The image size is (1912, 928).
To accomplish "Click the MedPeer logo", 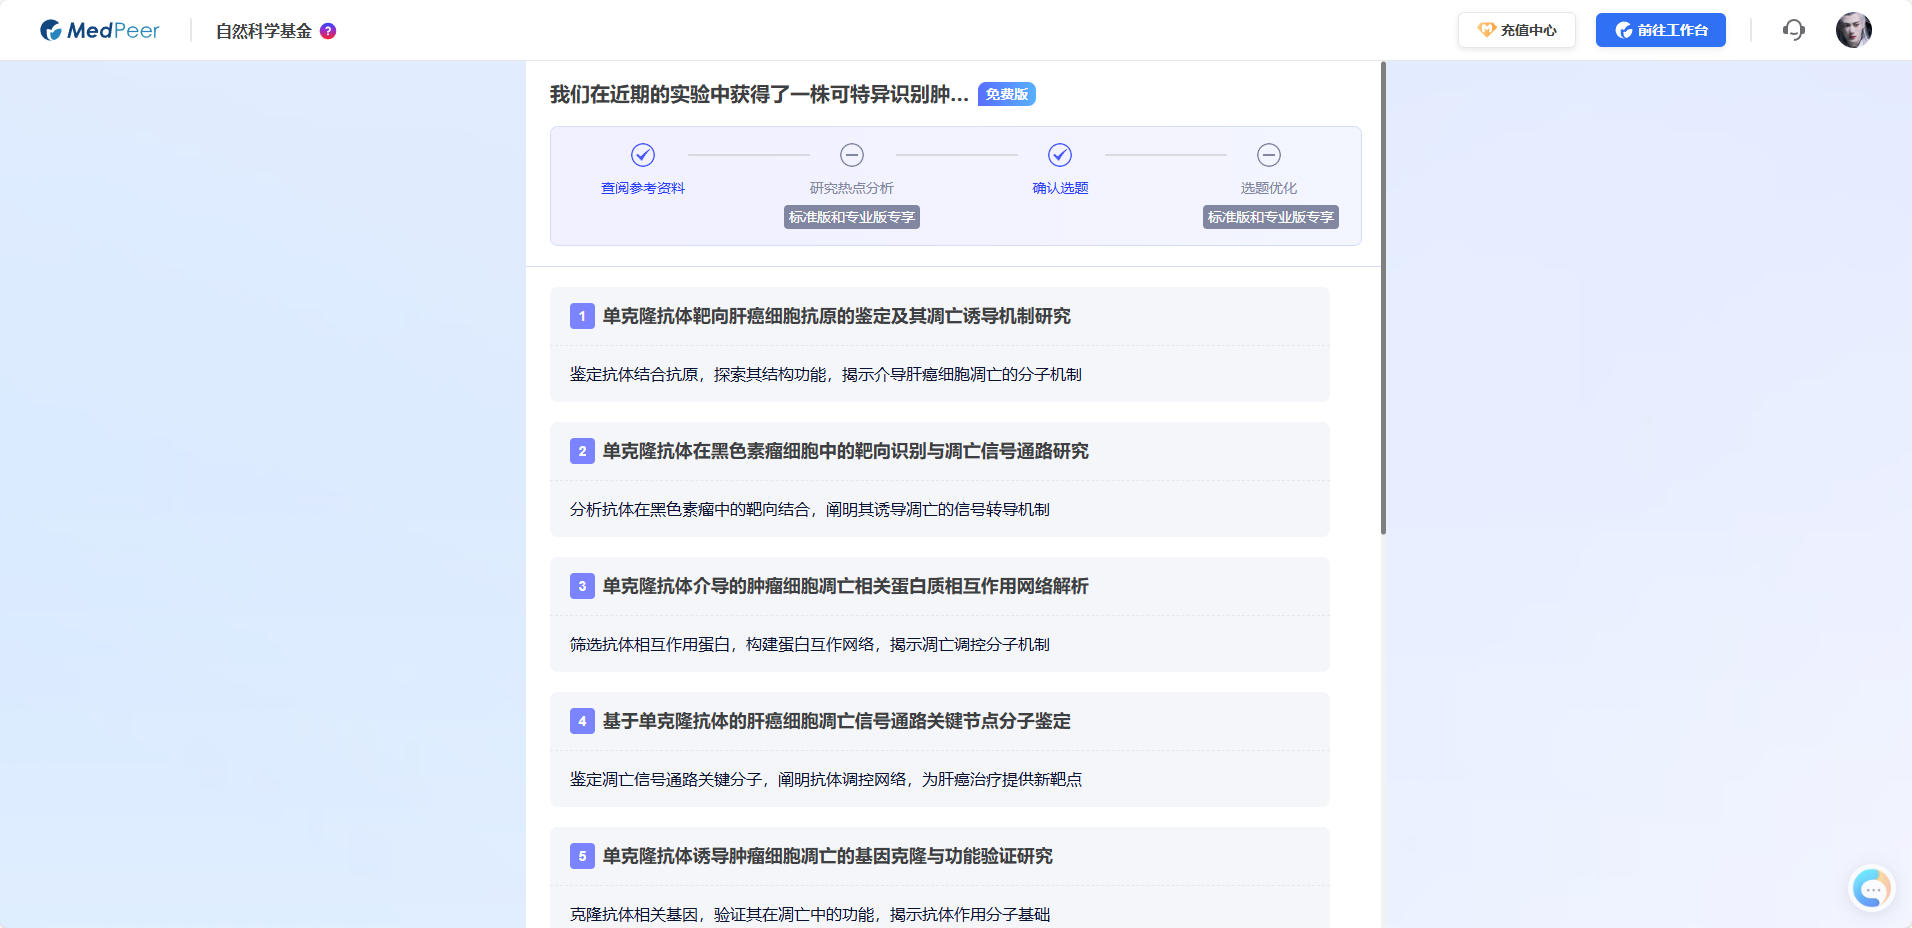I will (x=99, y=31).
